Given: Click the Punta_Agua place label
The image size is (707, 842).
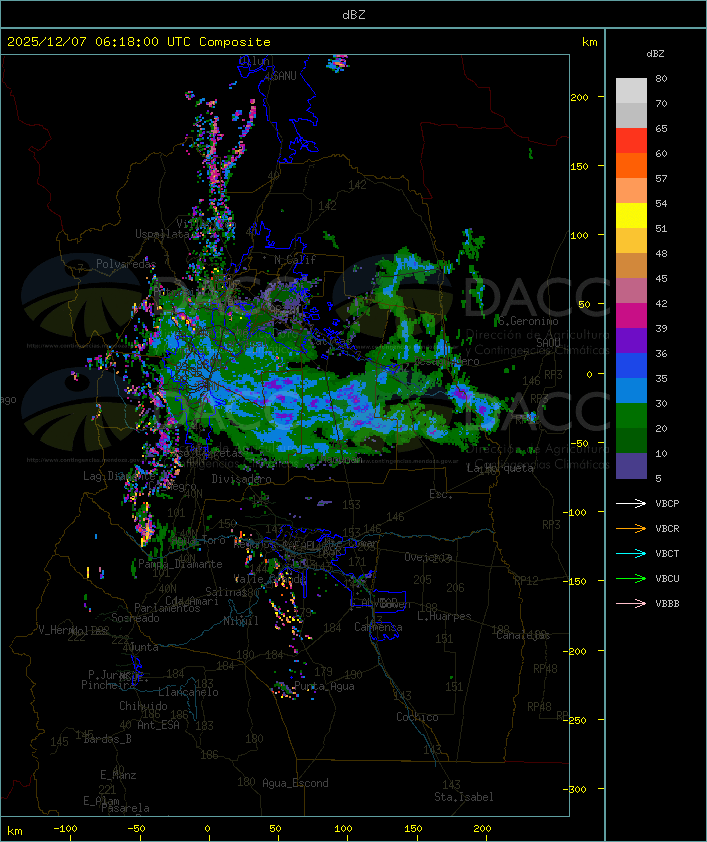Looking at the screenshot, I should [x=324, y=686].
